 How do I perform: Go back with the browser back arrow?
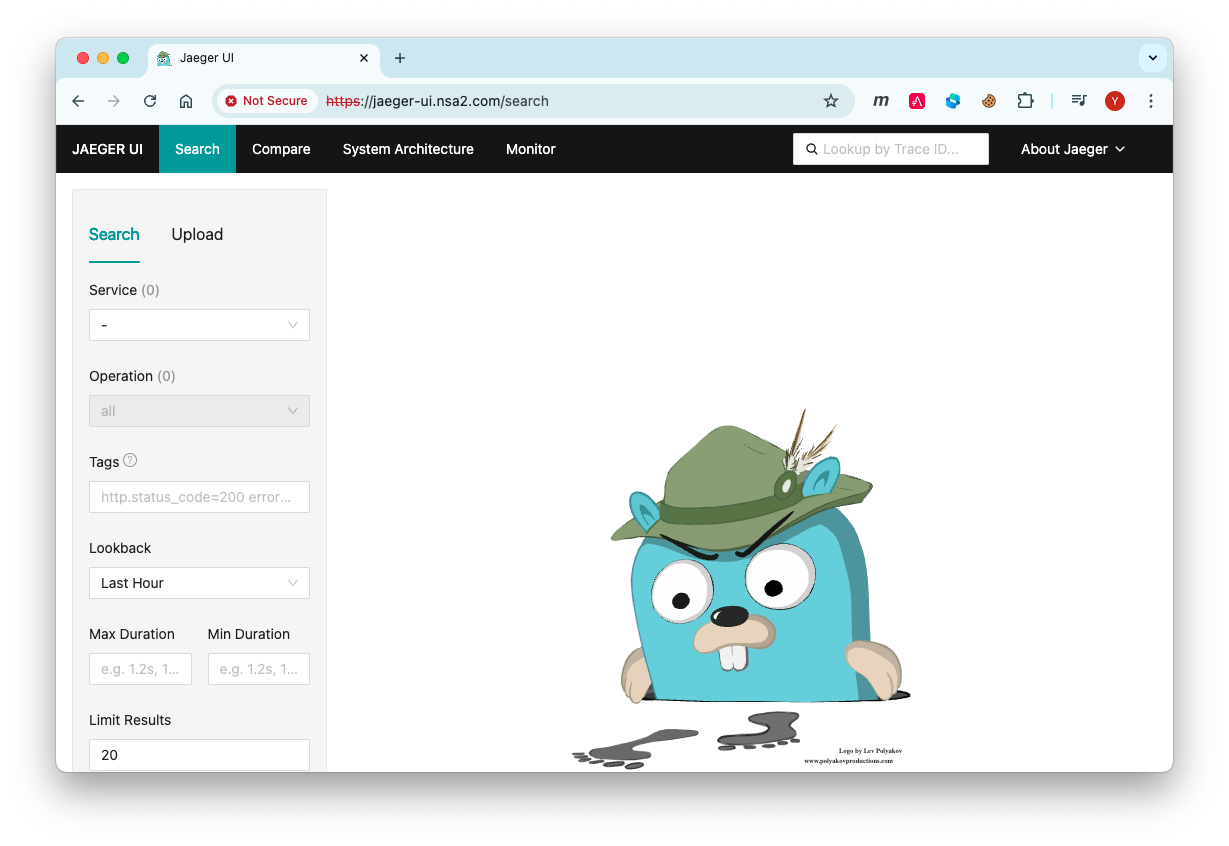coord(78,101)
